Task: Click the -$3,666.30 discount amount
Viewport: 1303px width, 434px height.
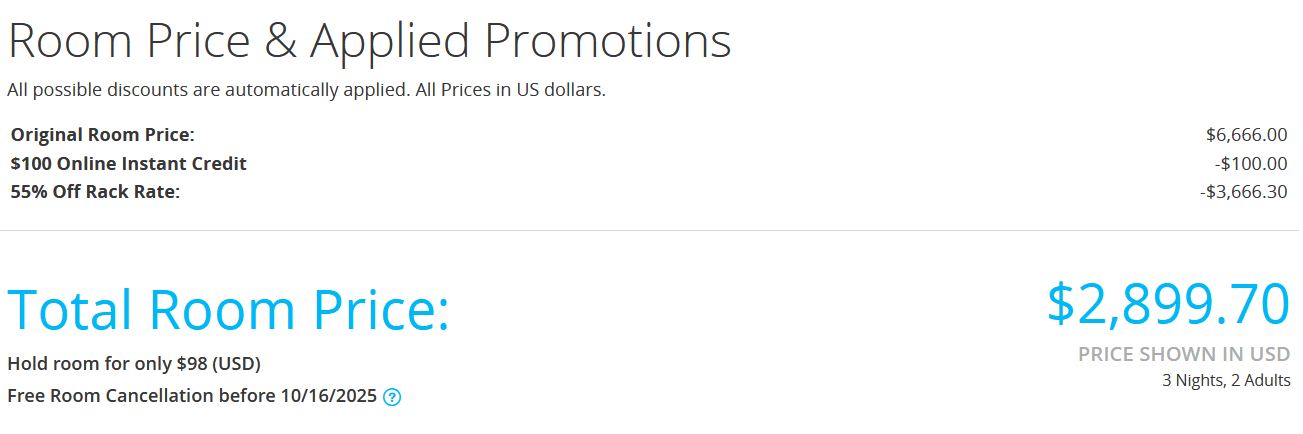Action: tap(1243, 192)
